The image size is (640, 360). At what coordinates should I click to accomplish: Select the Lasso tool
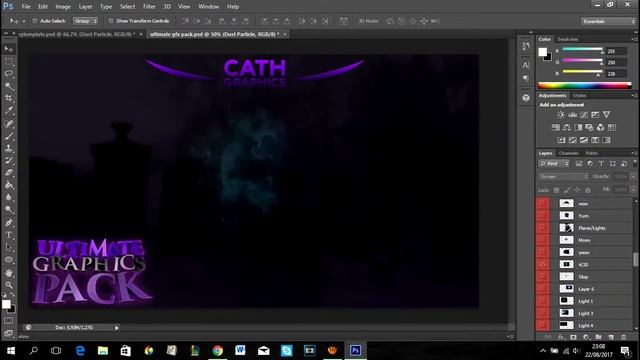click(x=9, y=73)
